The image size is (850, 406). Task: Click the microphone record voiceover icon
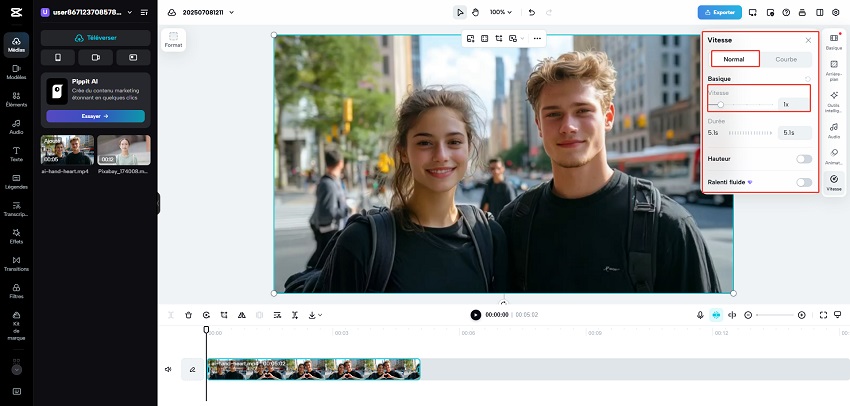click(x=700, y=315)
